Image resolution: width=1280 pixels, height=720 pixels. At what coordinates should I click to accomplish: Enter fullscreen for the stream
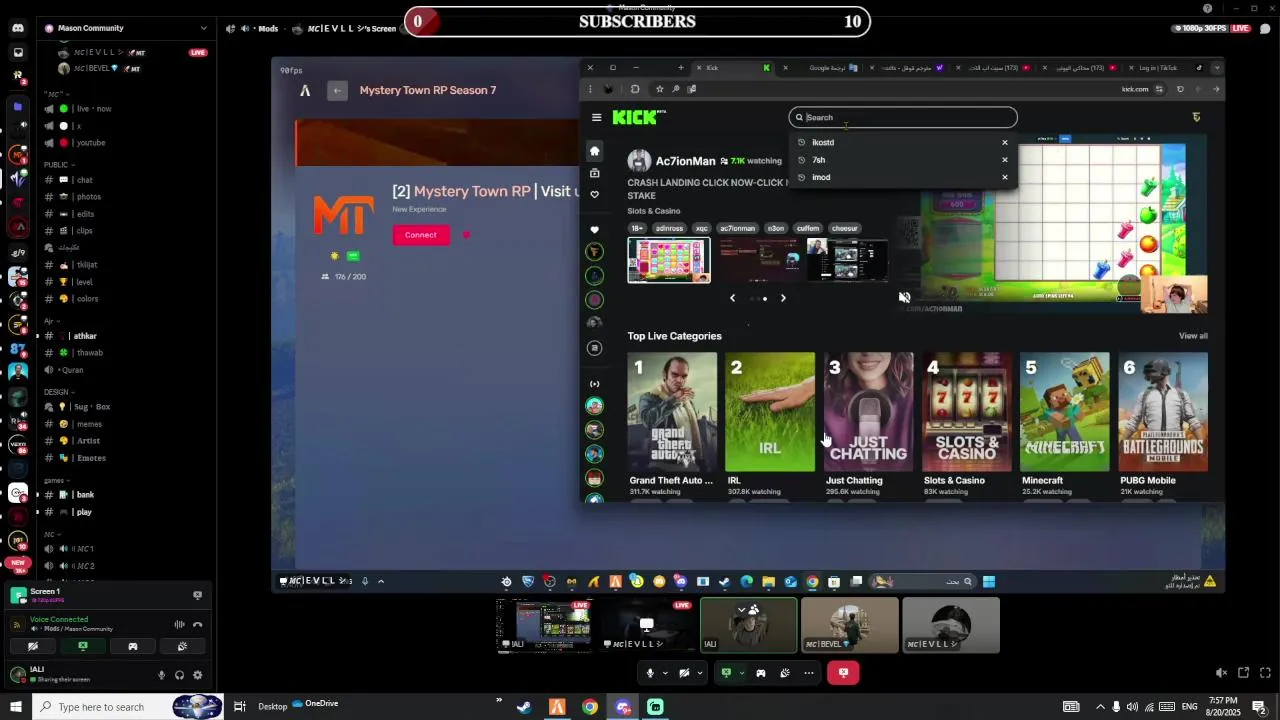click(x=1266, y=673)
